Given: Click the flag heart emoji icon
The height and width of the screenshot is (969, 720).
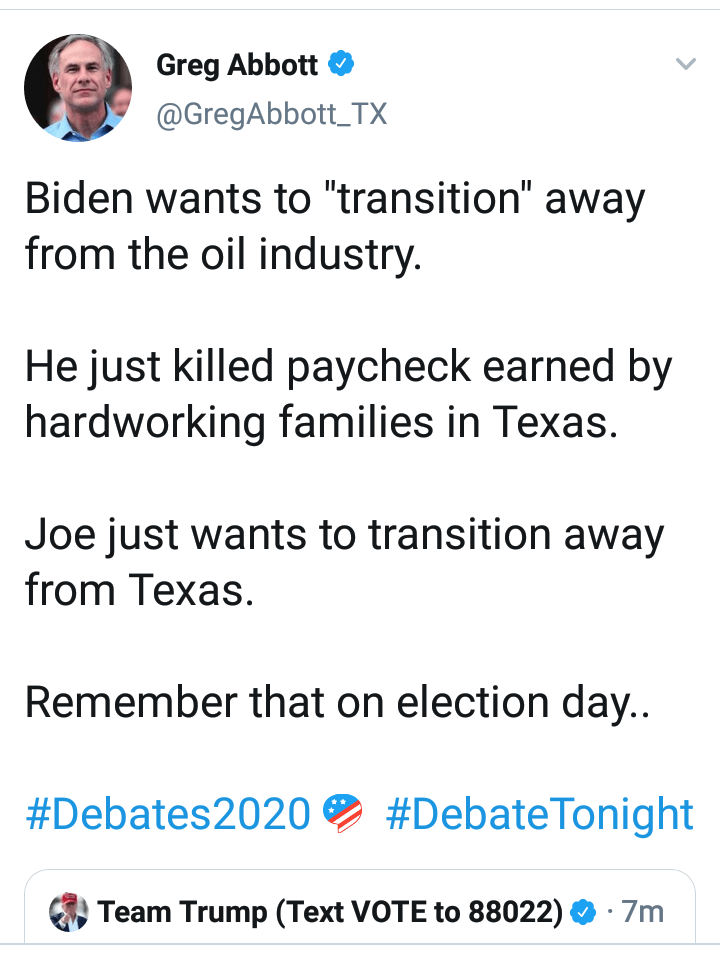Looking at the screenshot, I should (344, 813).
